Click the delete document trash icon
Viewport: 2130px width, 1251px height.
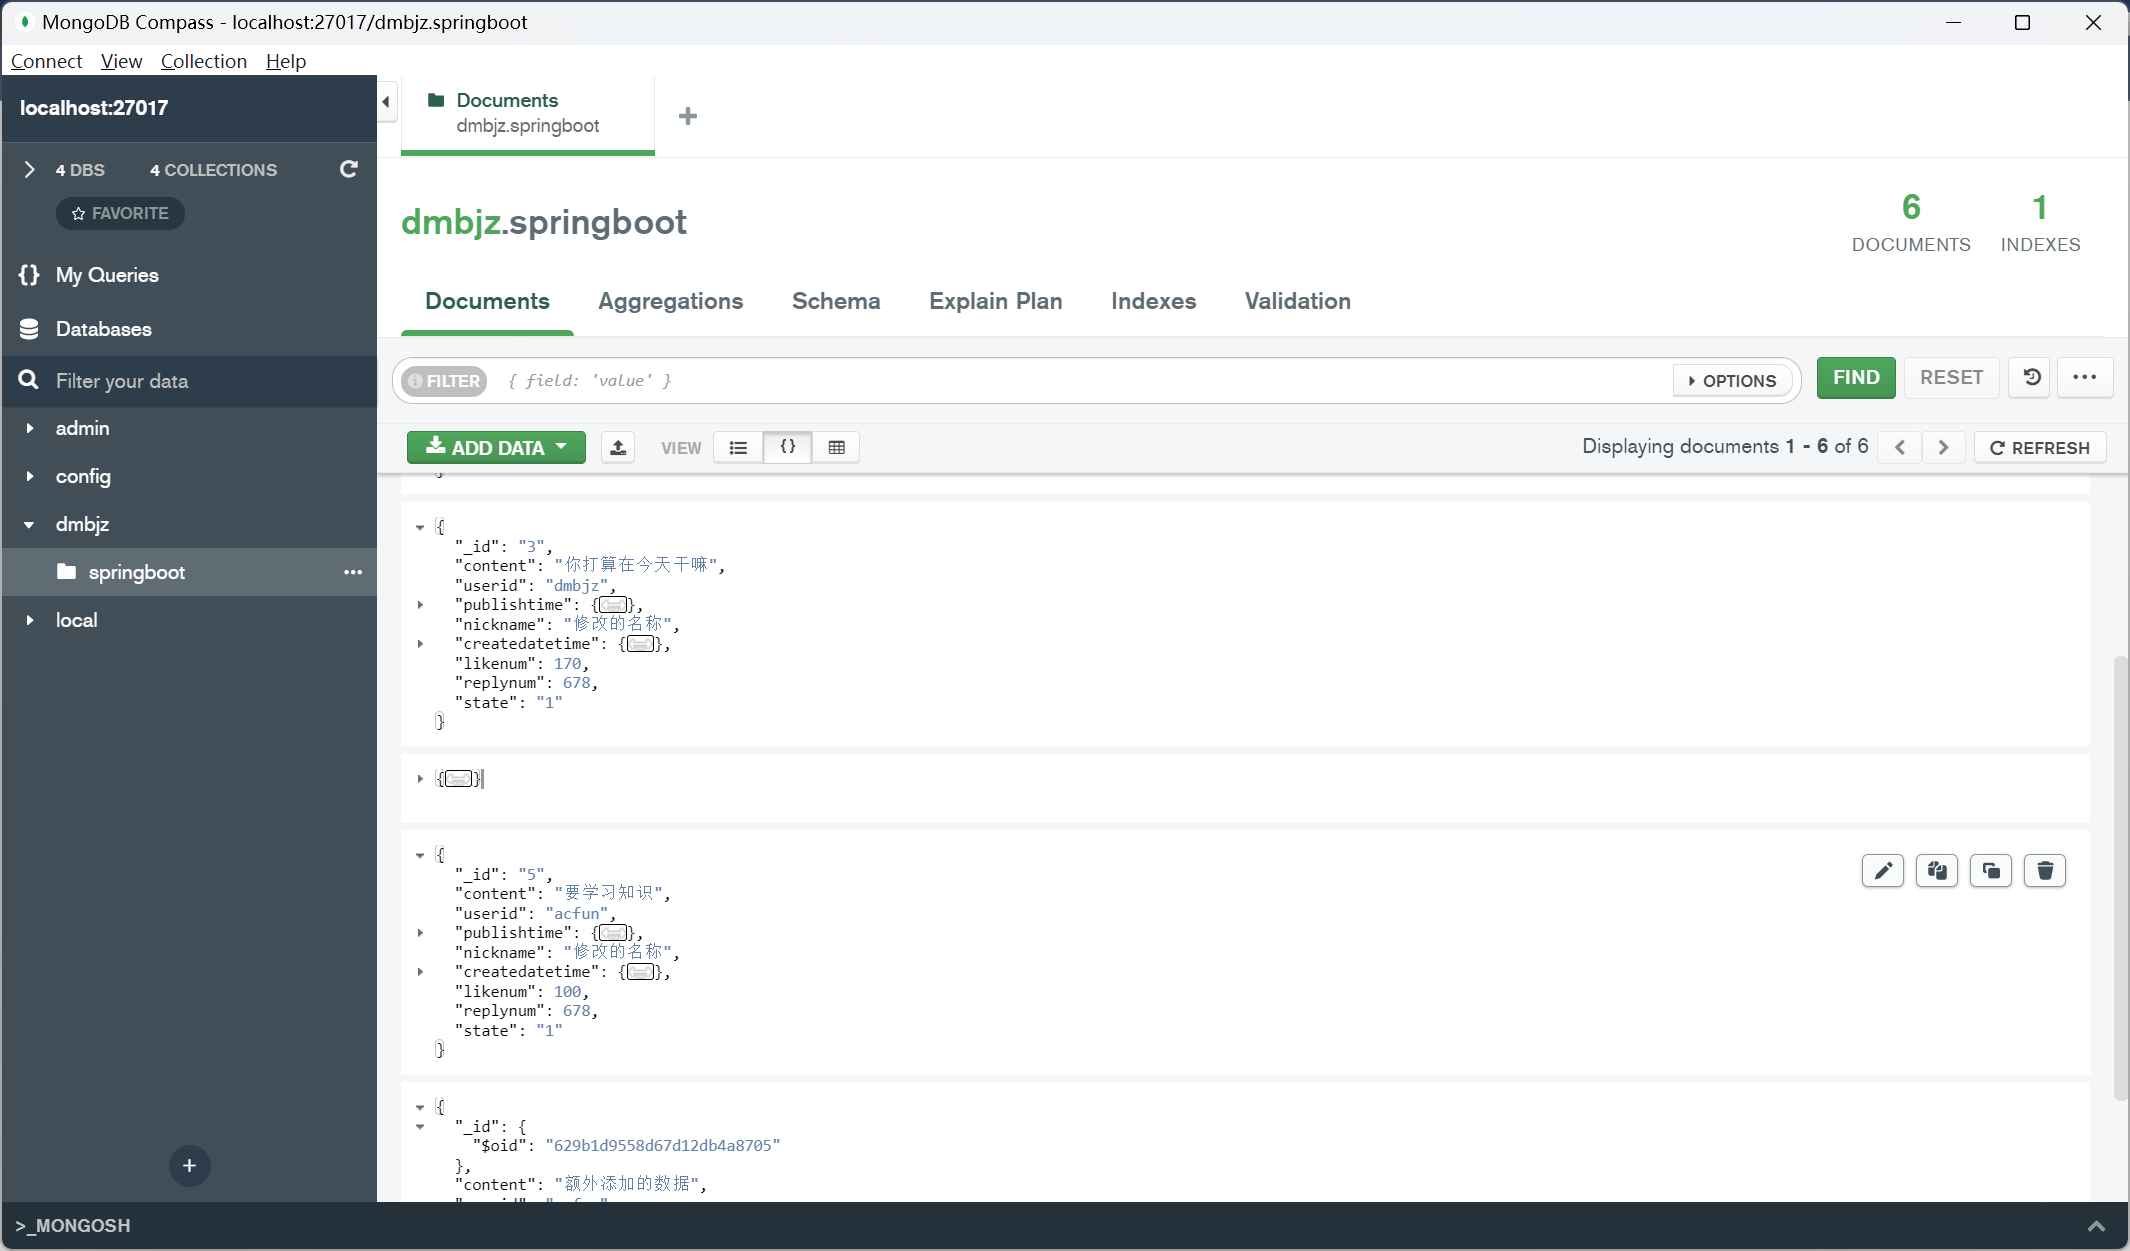click(x=2045, y=871)
